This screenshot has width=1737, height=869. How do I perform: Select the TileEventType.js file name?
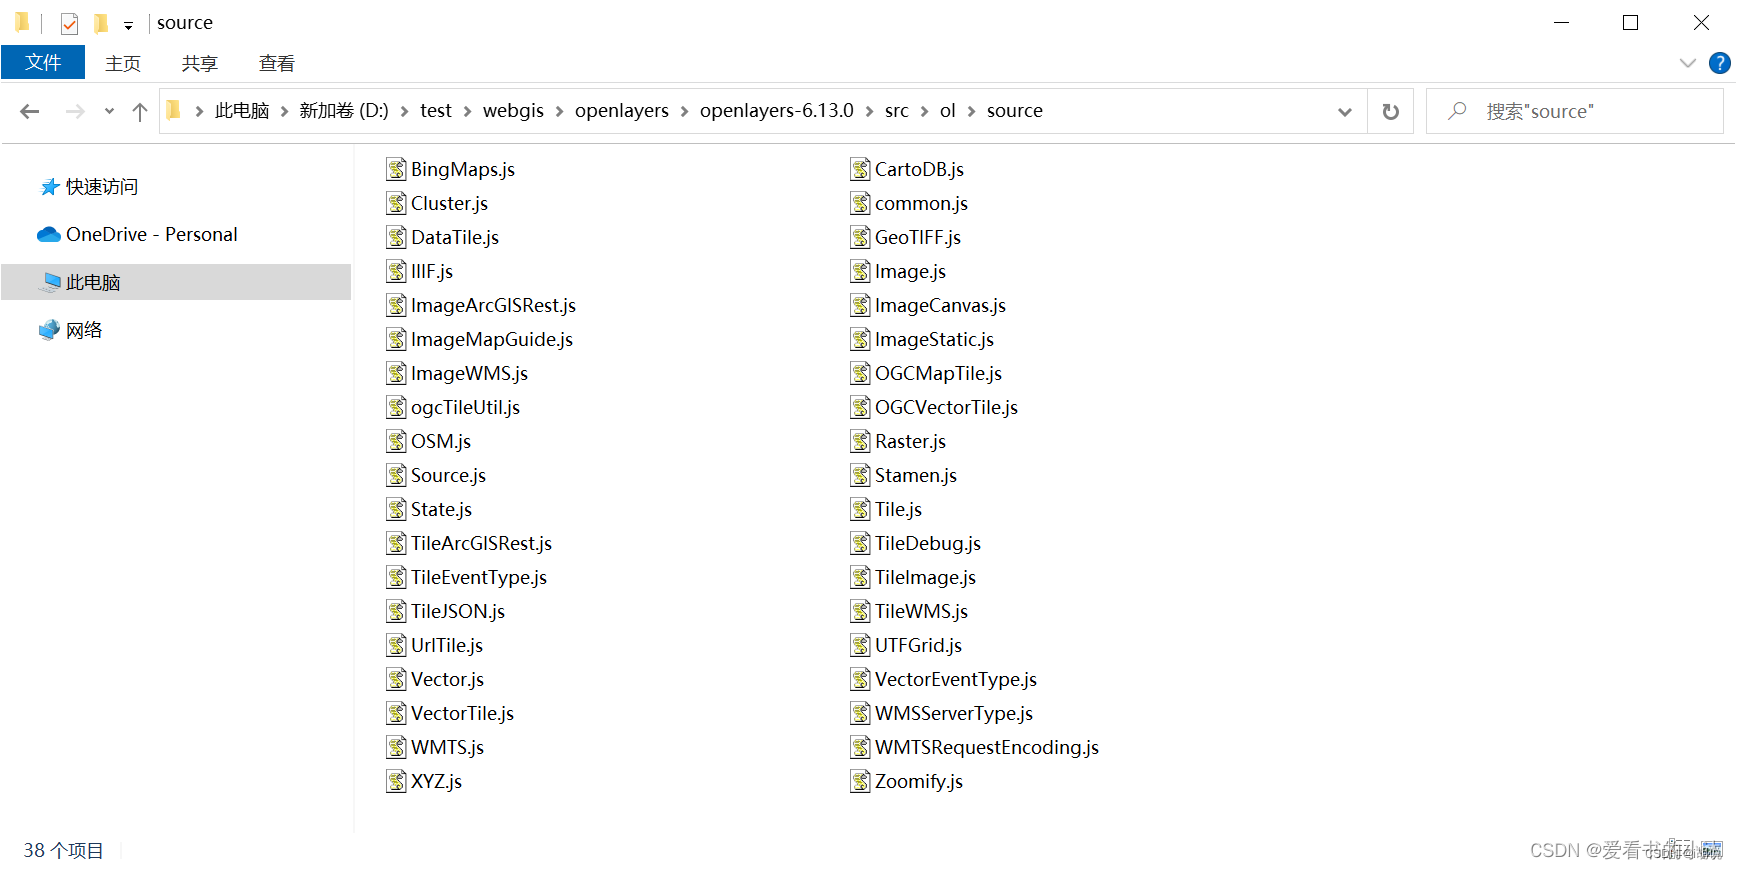point(479,578)
